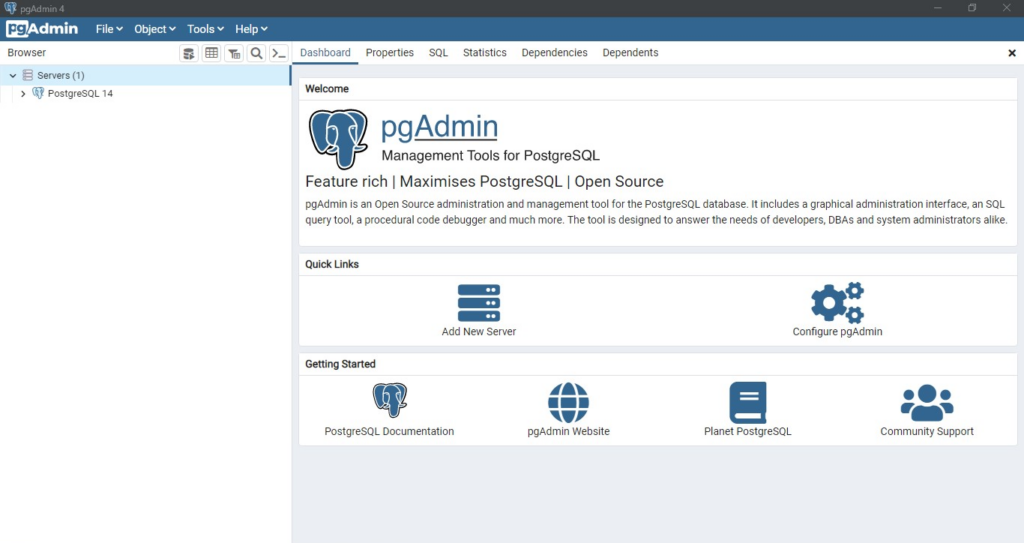Open the Query Tool toolbar icon

tap(189, 53)
